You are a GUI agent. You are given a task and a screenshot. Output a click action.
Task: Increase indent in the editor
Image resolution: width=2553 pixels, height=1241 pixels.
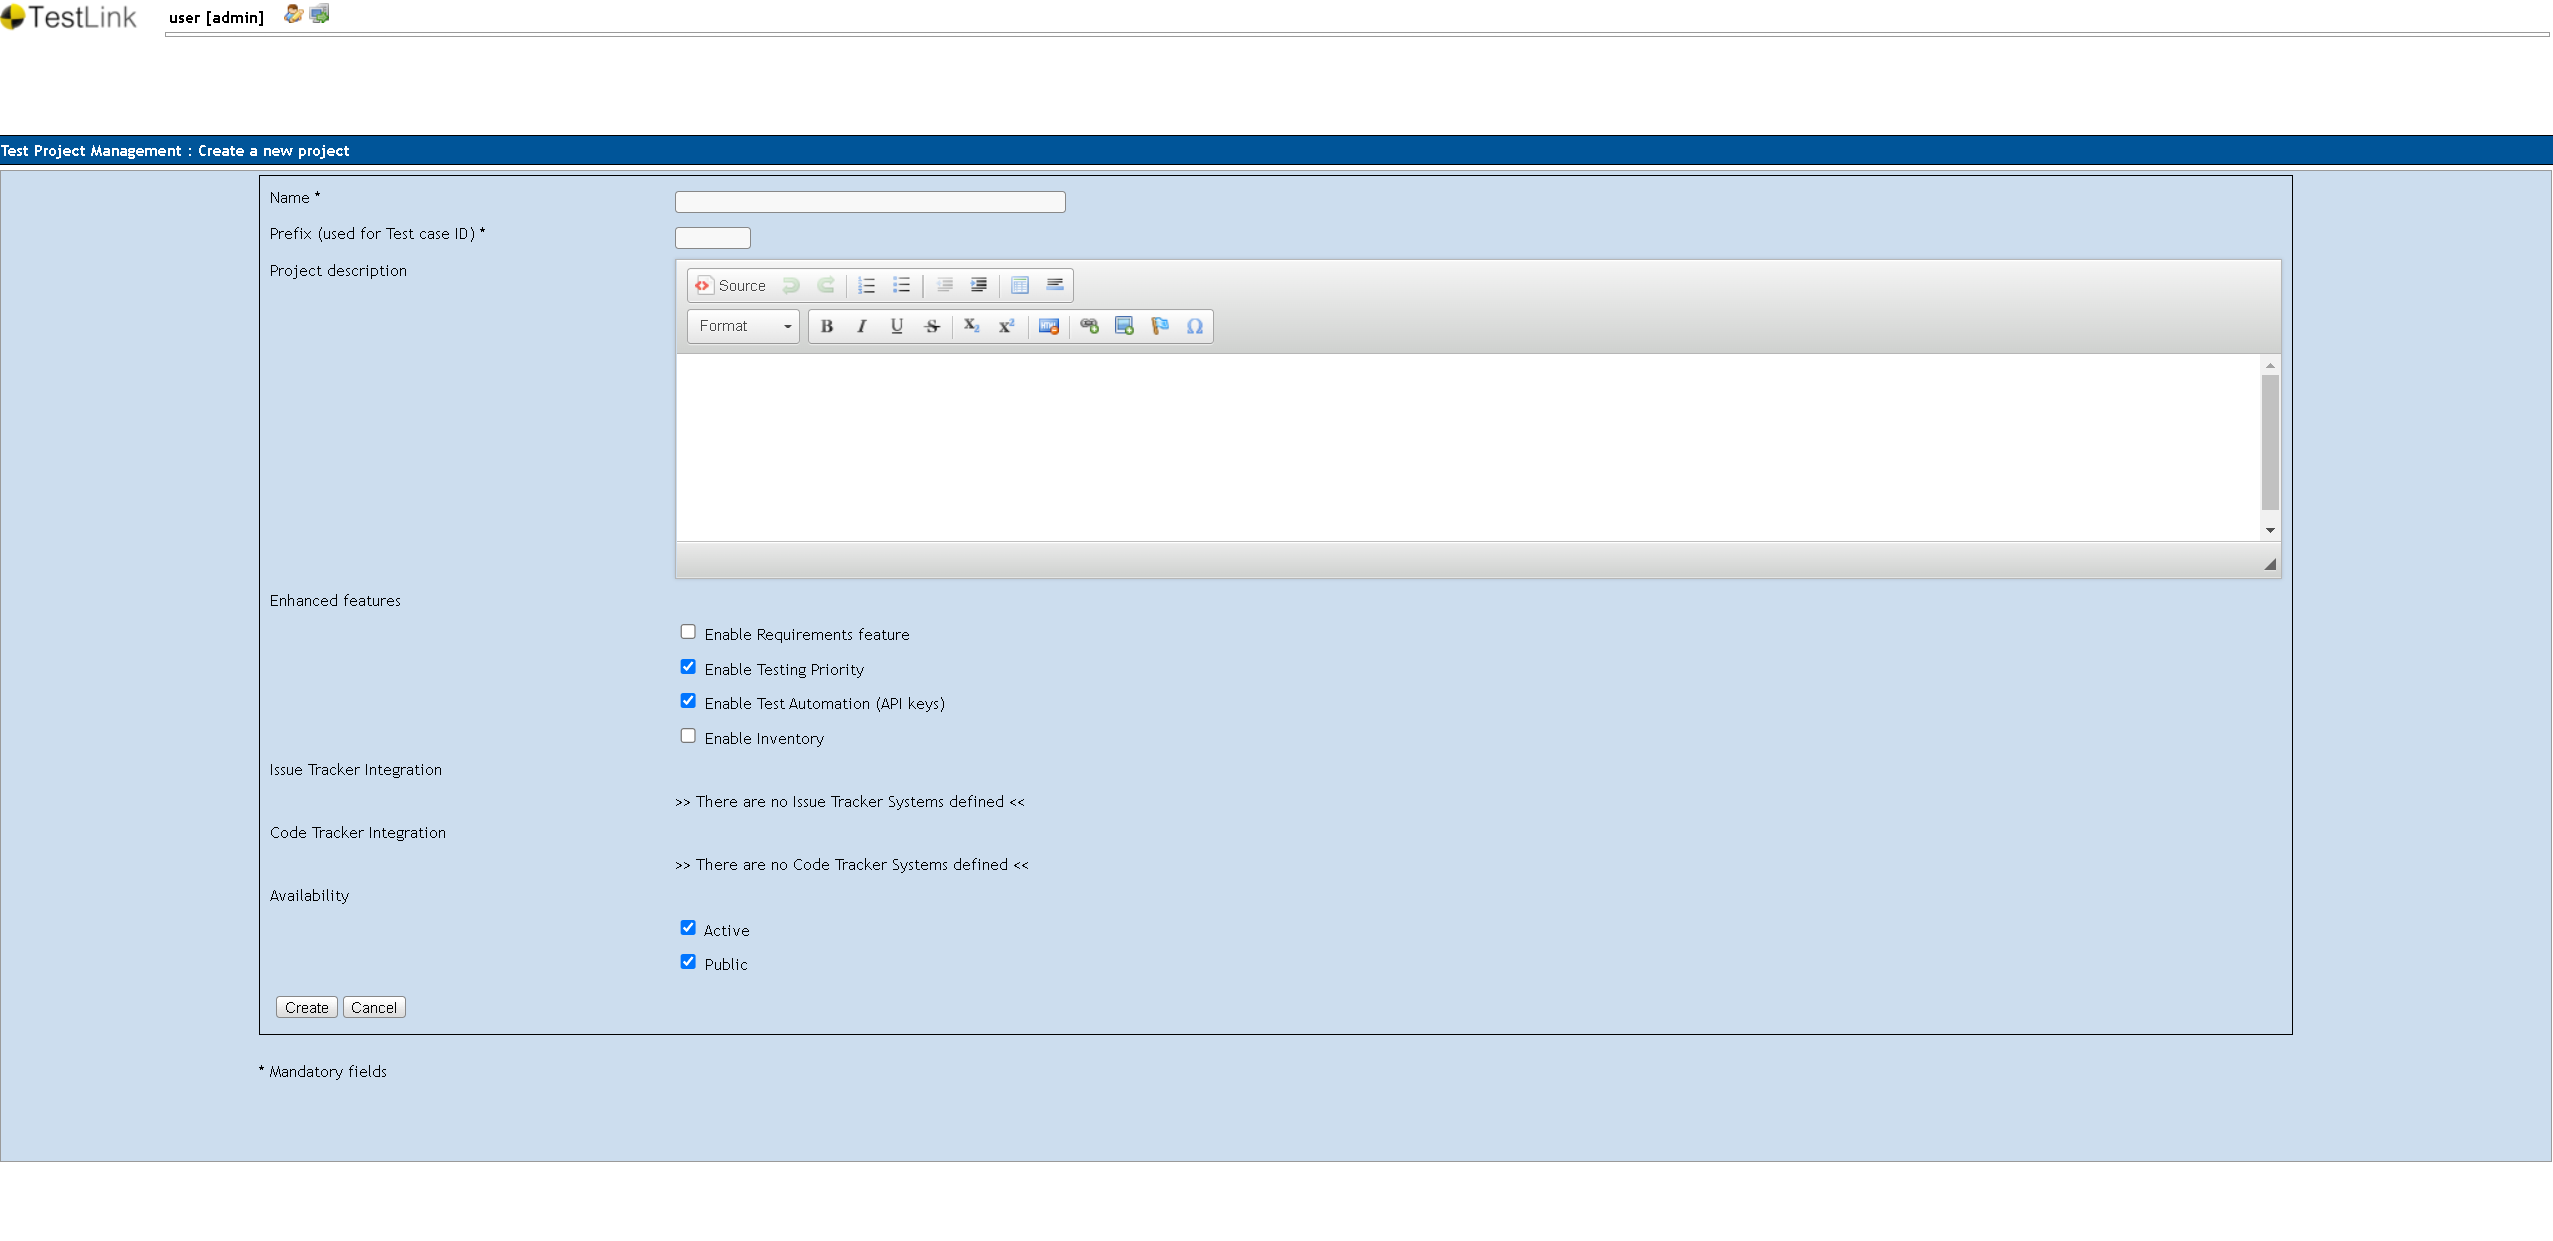click(979, 286)
